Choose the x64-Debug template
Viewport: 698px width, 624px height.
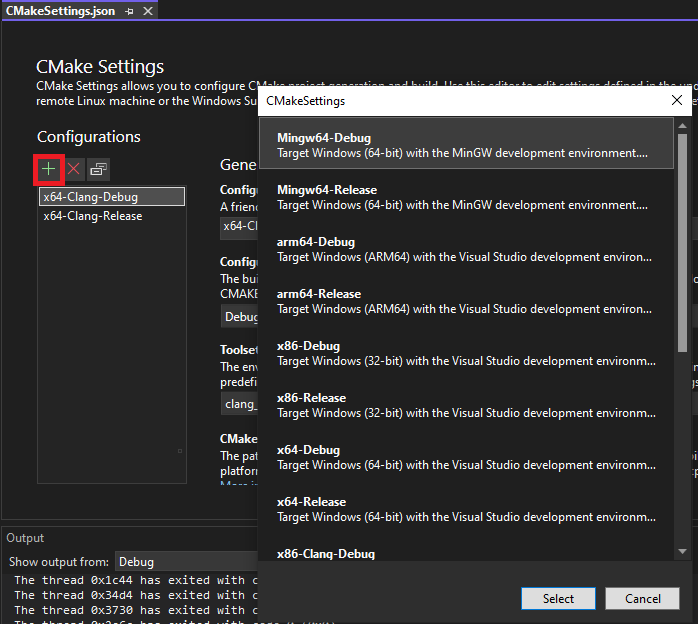tap(466, 458)
